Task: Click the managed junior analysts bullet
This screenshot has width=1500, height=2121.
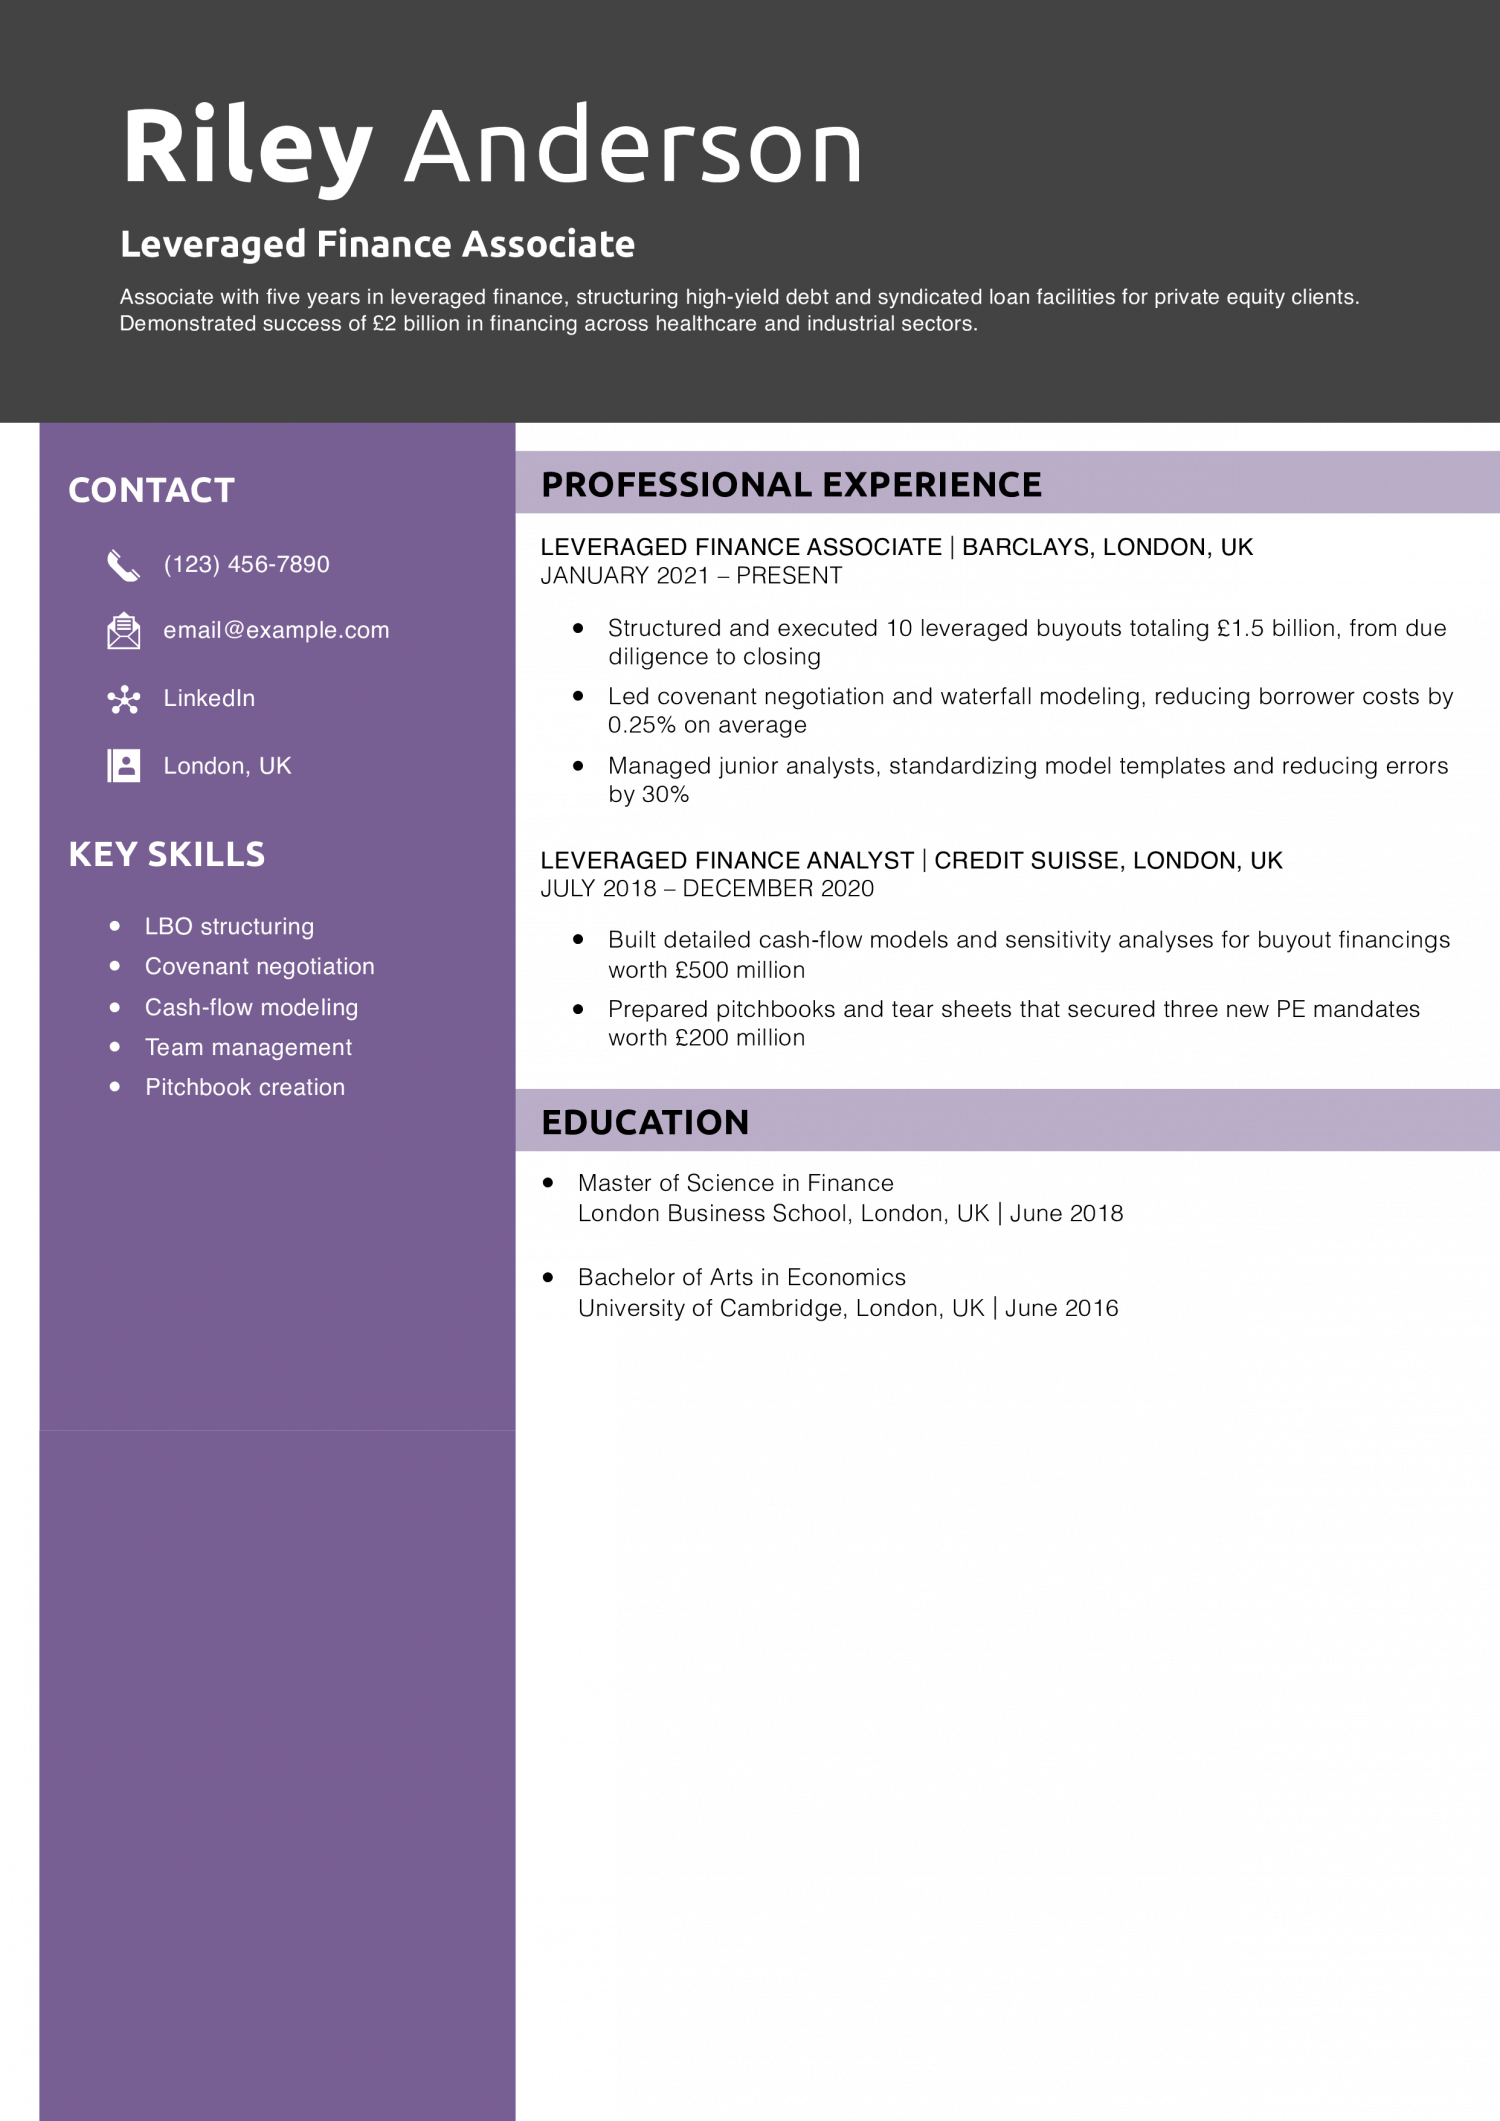Action: click(x=1028, y=780)
